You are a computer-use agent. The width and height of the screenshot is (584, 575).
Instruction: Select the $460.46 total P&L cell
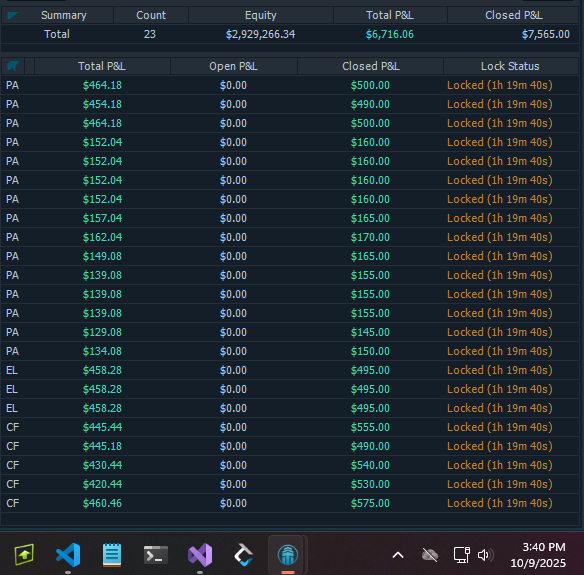(x=102, y=503)
